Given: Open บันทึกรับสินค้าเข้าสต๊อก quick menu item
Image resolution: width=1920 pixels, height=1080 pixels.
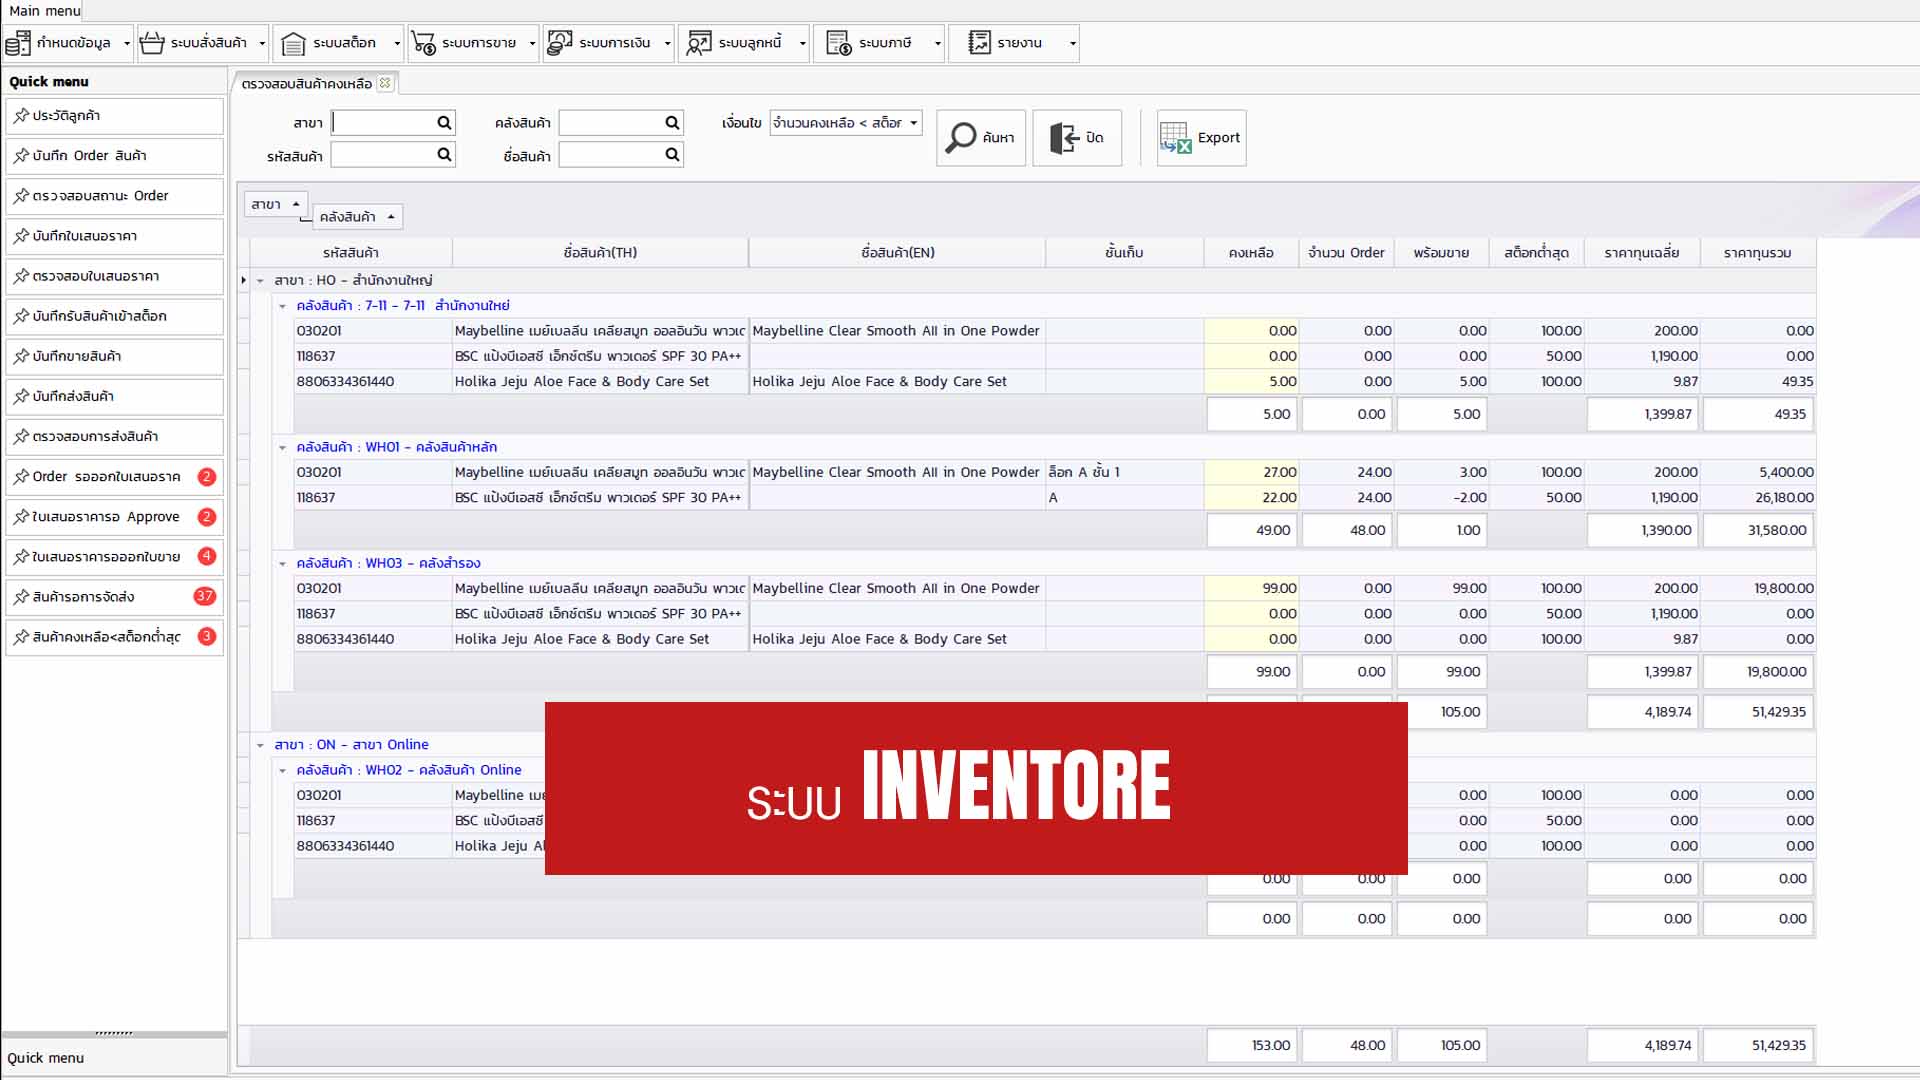Looking at the screenshot, I should point(114,316).
